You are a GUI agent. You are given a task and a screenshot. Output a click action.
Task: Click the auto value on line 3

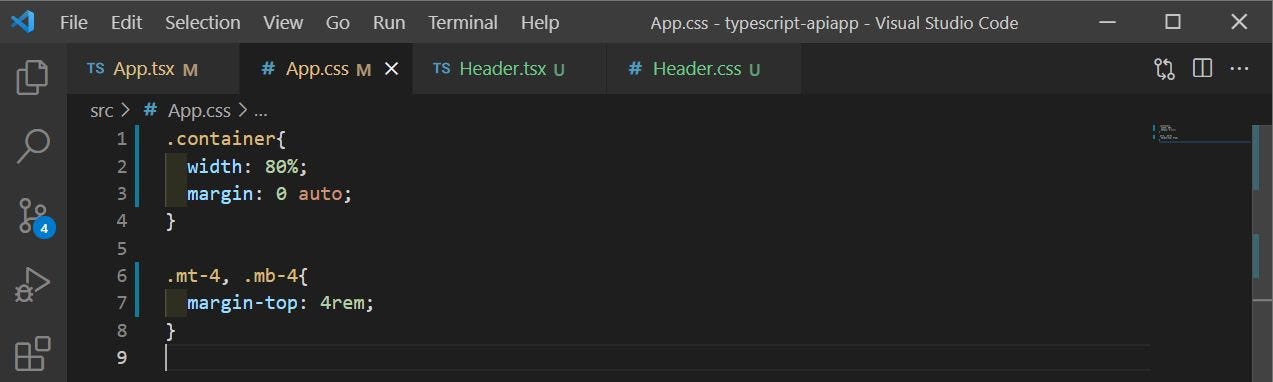[320, 193]
